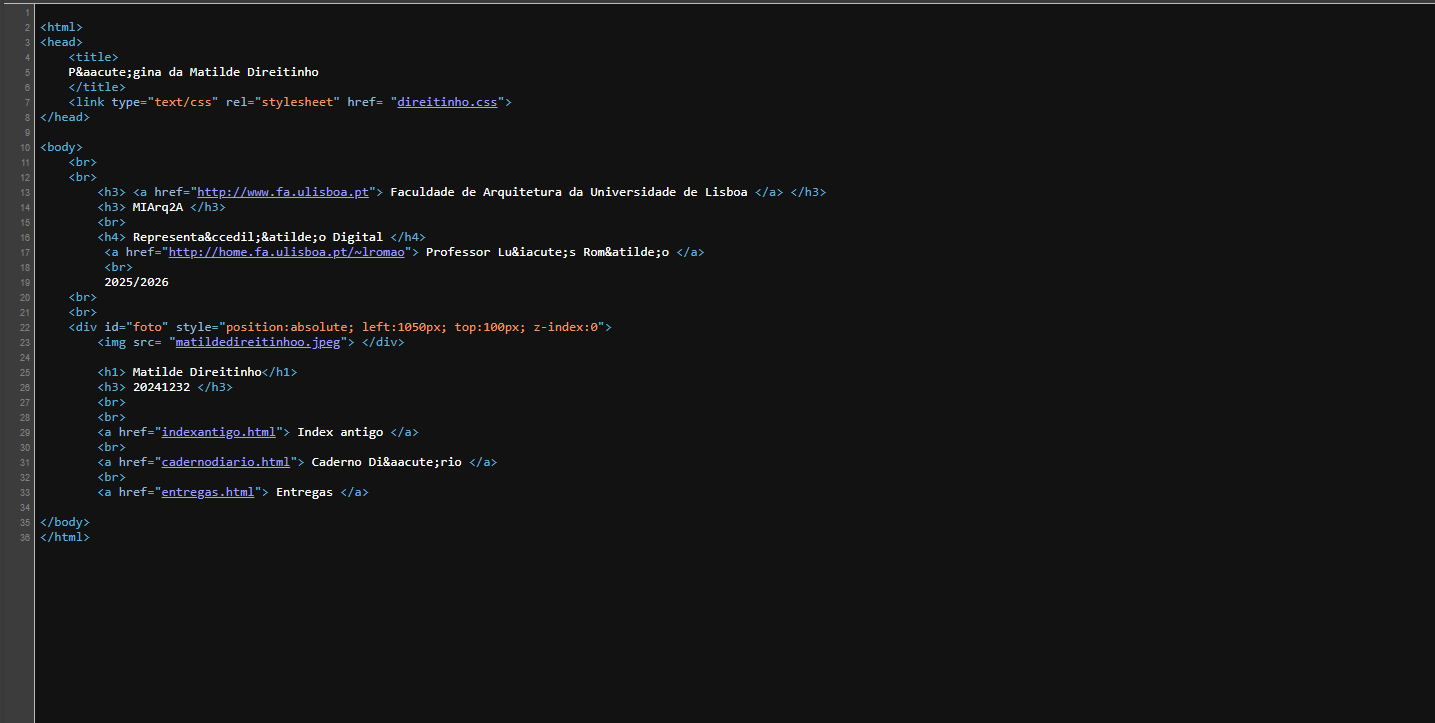Click the indexantigo.html href link

click(x=218, y=432)
